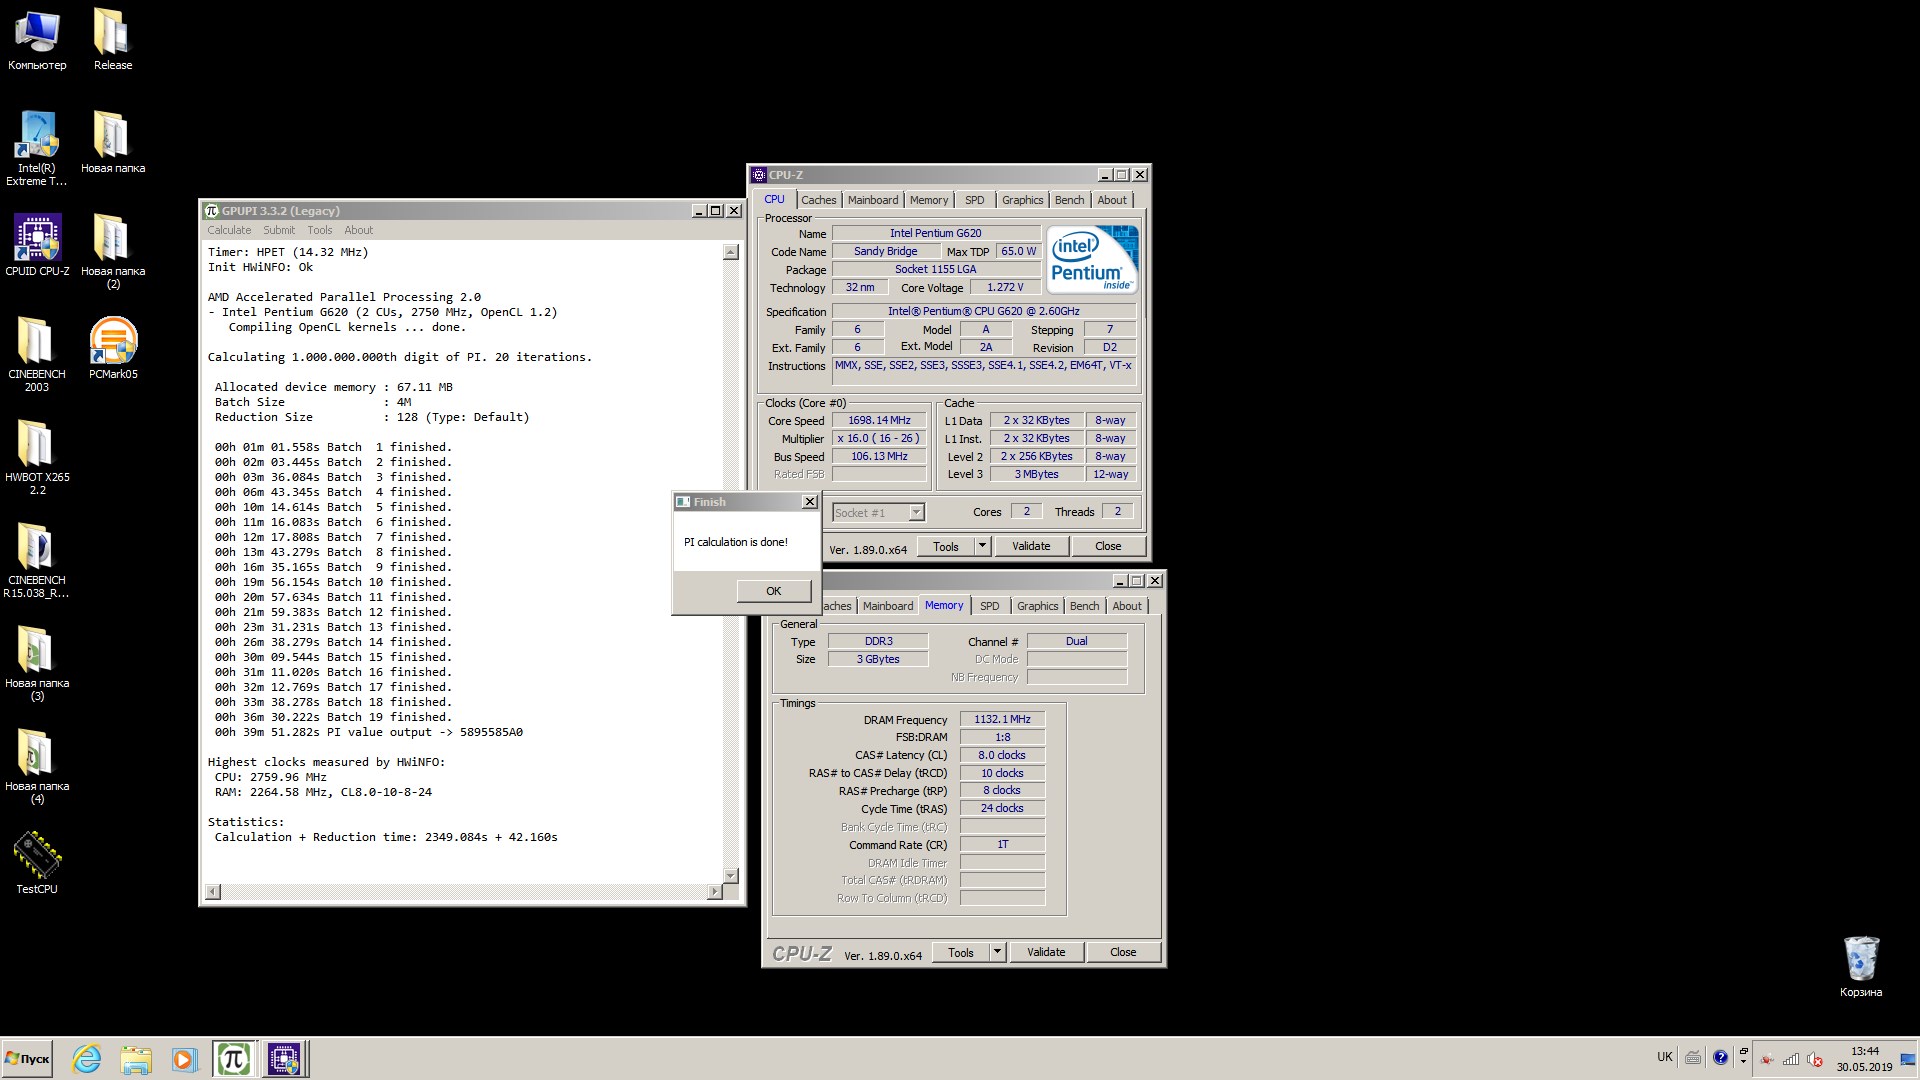Expand Tools dropdown arrow in upper CPU-Z

tap(982, 546)
